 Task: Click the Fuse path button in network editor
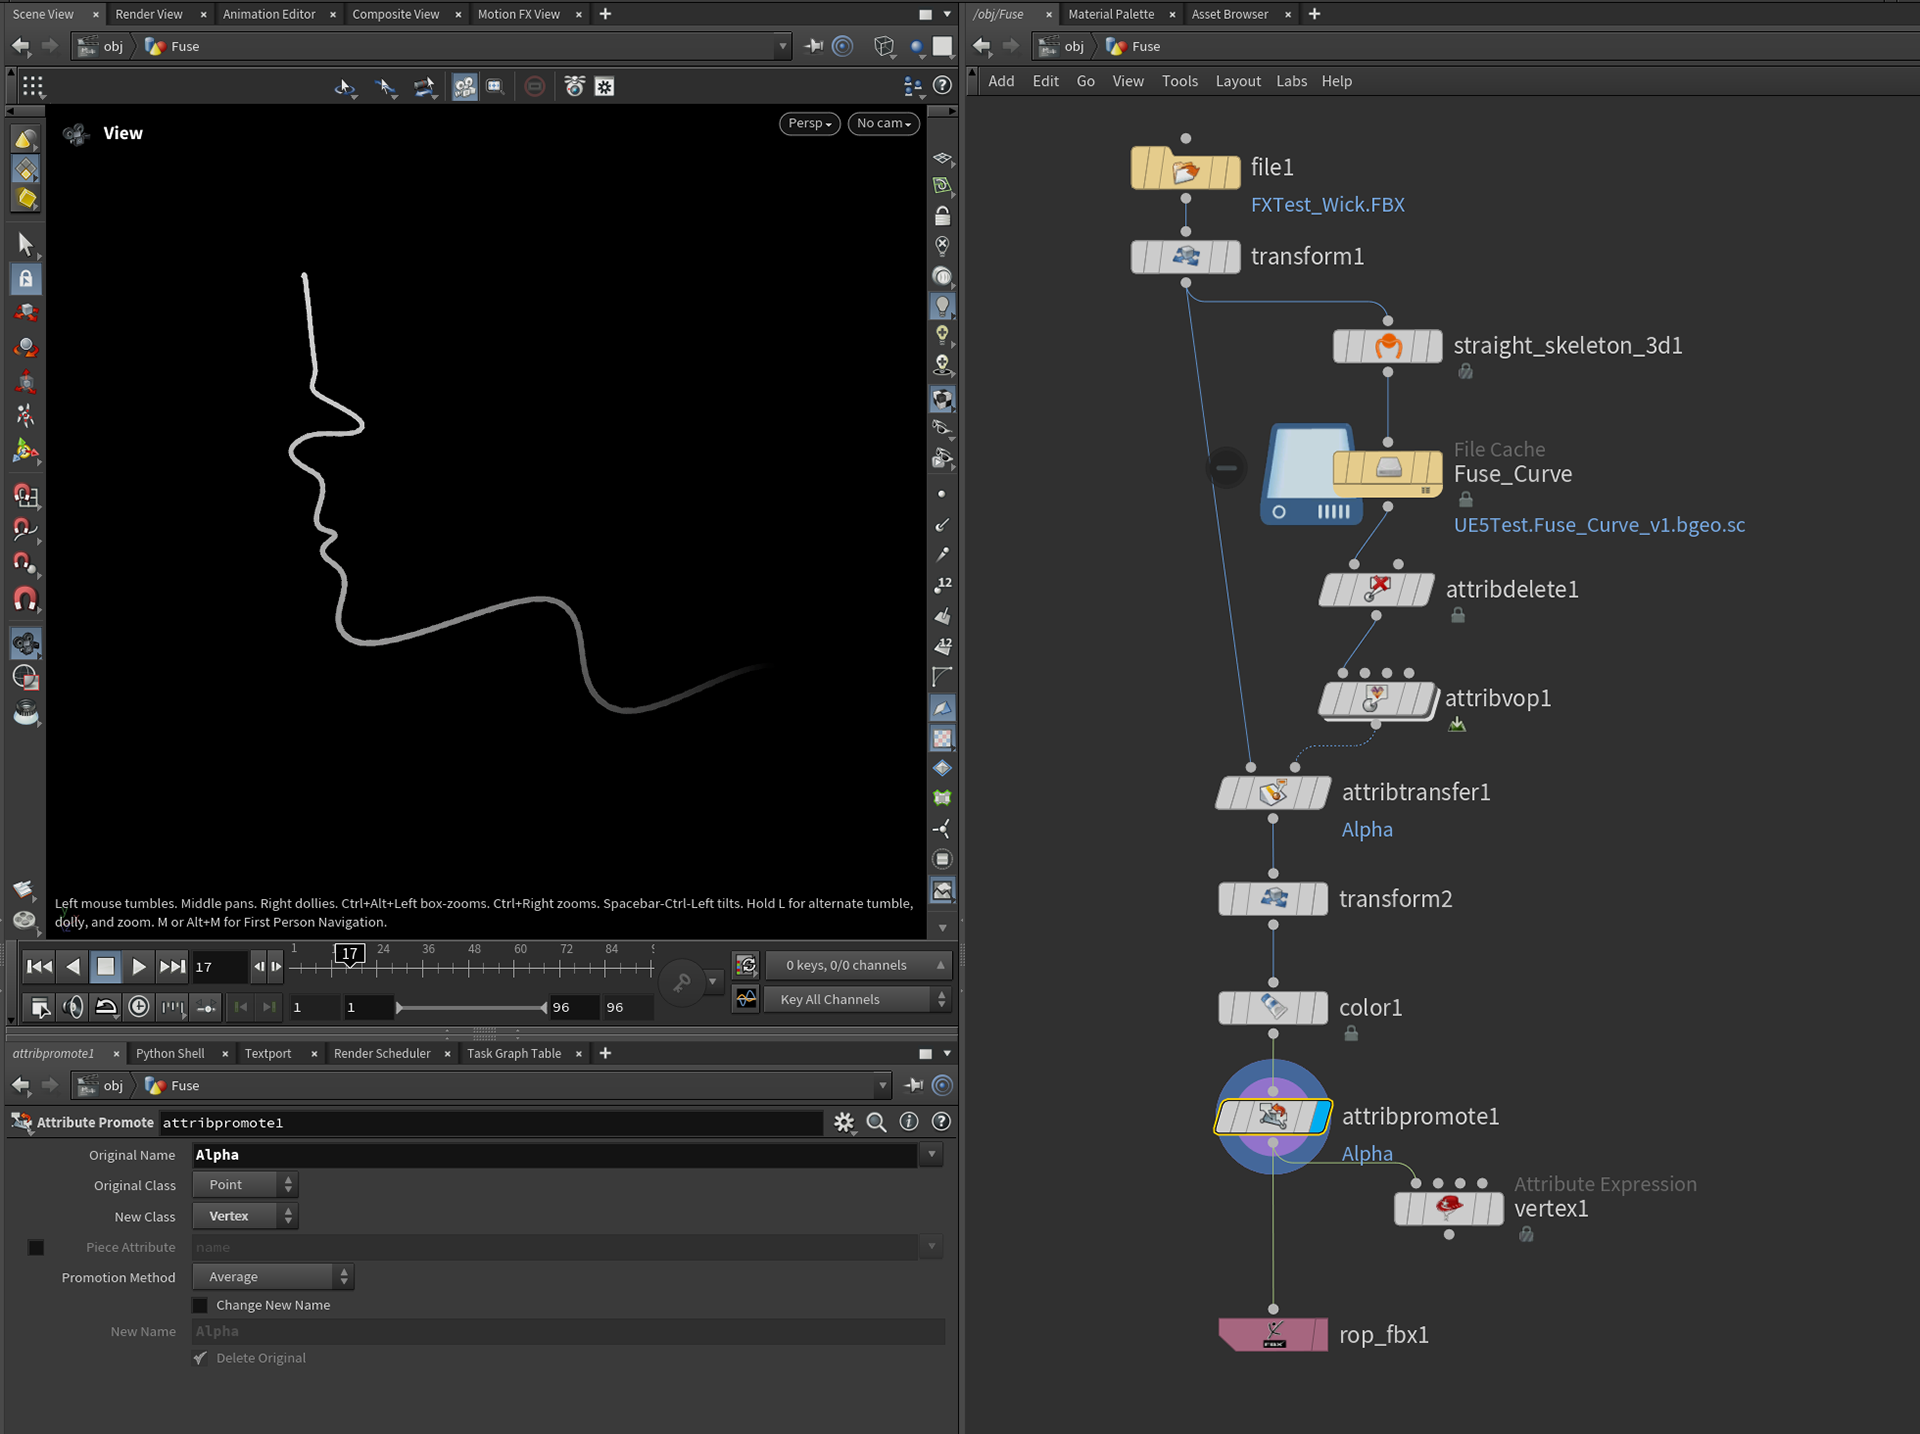pos(1134,46)
